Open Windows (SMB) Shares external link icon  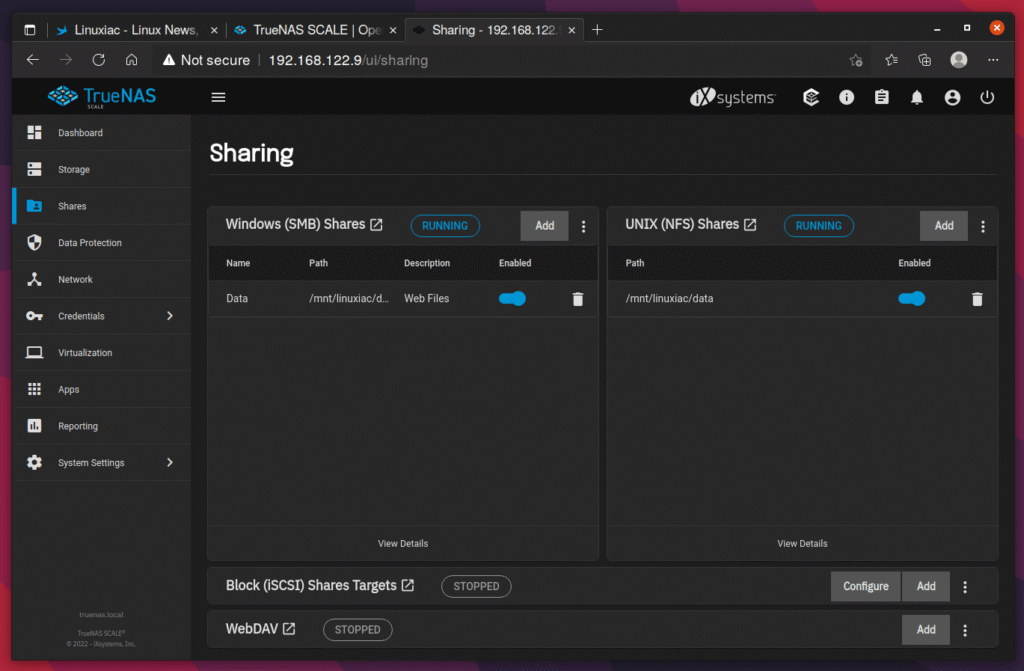[377, 225]
